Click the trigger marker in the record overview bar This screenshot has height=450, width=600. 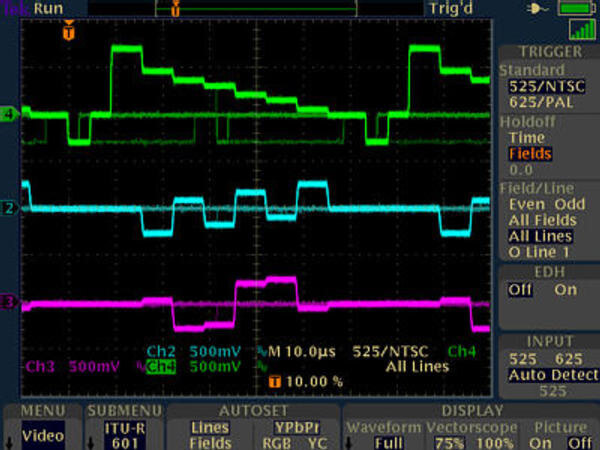click(175, 8)
